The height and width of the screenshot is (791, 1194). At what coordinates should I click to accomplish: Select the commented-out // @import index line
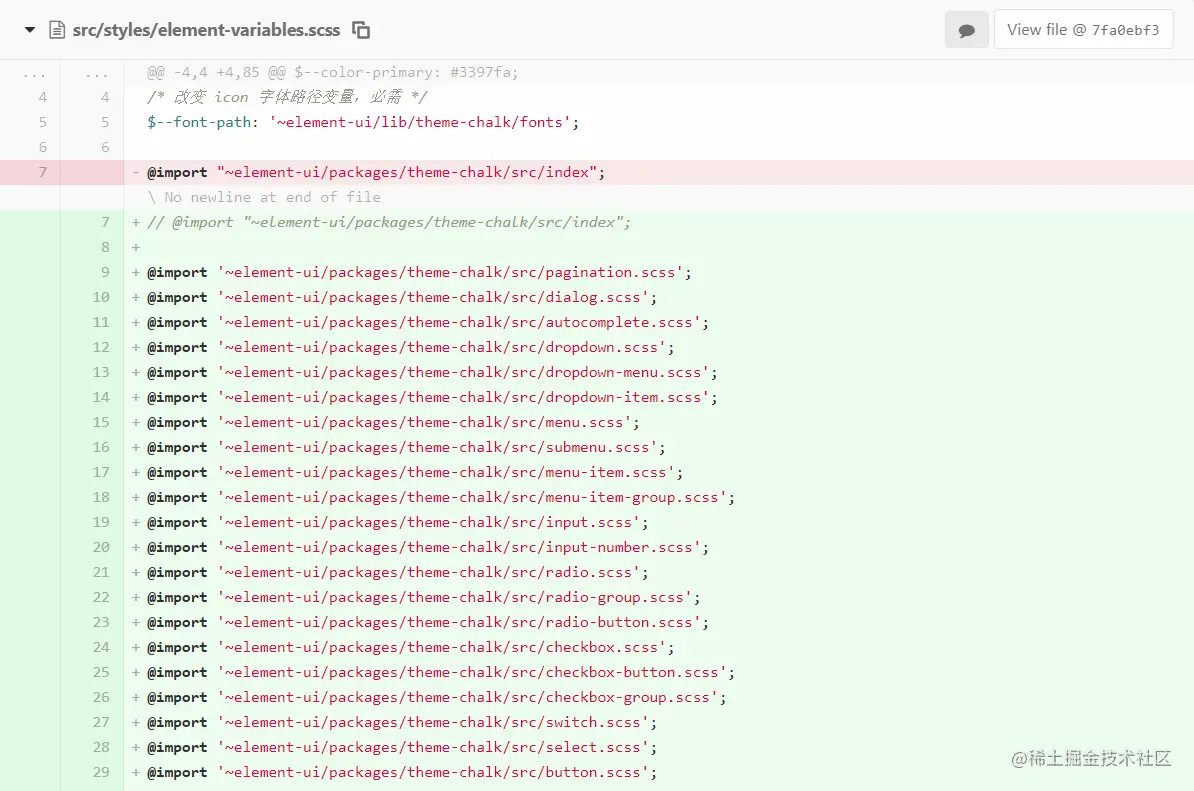[x=389, y=222]
